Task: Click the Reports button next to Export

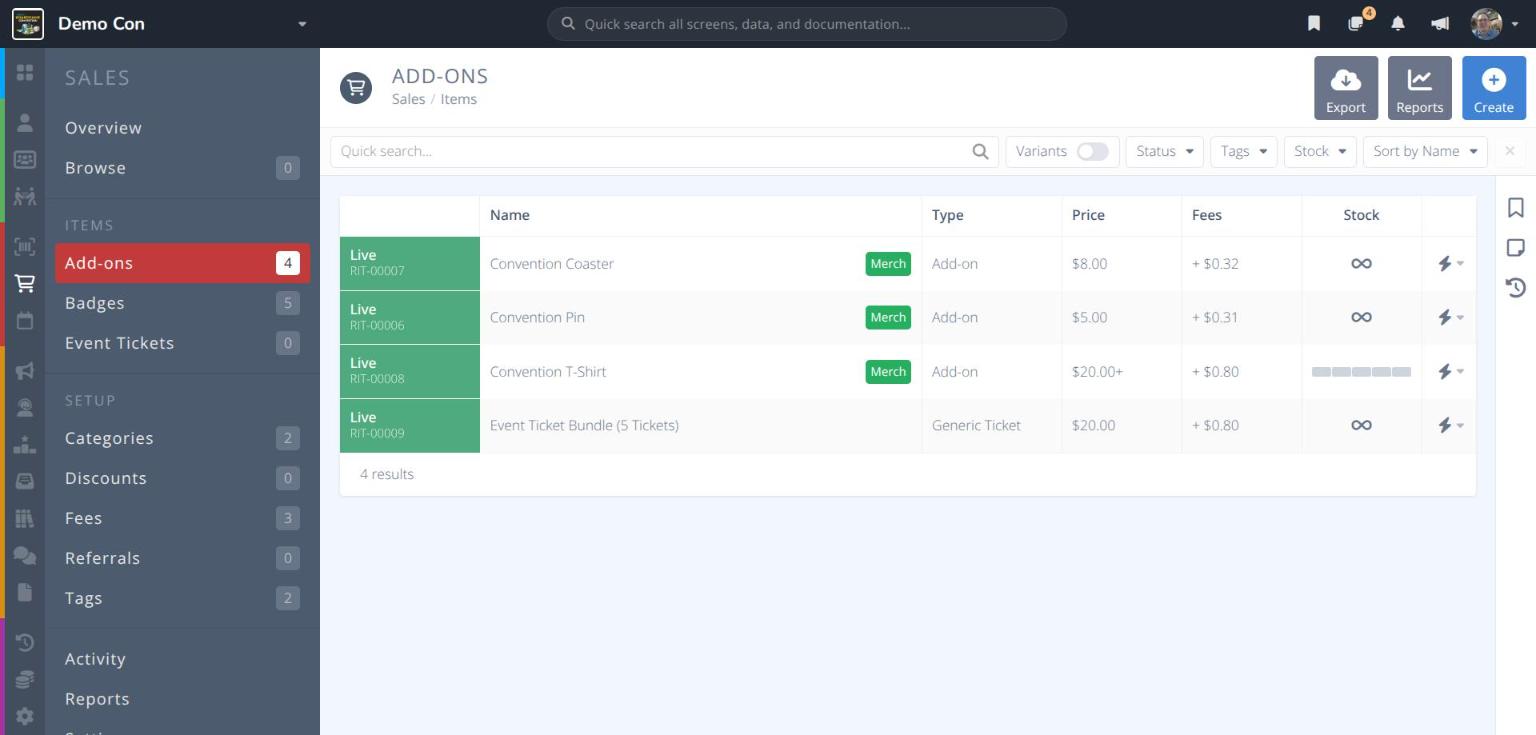Action: pyautogui.click(x=1420, y=88)
